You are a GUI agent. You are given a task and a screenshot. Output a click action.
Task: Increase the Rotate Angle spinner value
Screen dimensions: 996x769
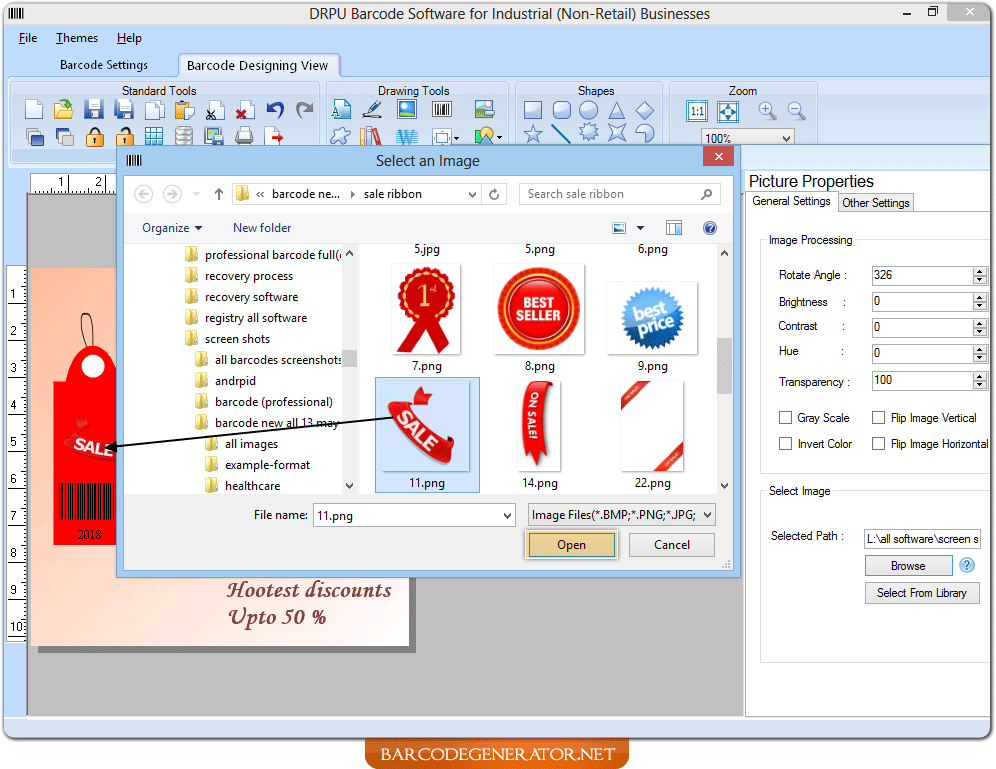tap(979, 272)
